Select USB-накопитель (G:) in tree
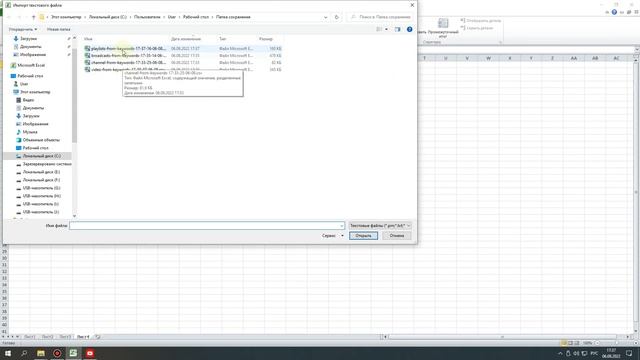640x360 pixels. click(41, 188)
